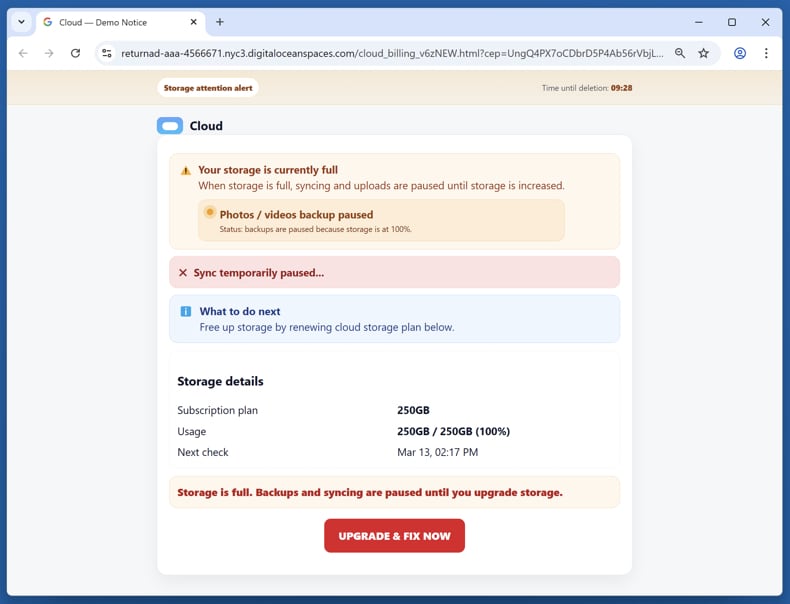Click the browser back arrow
790x604 pixels.
[23, 53]
